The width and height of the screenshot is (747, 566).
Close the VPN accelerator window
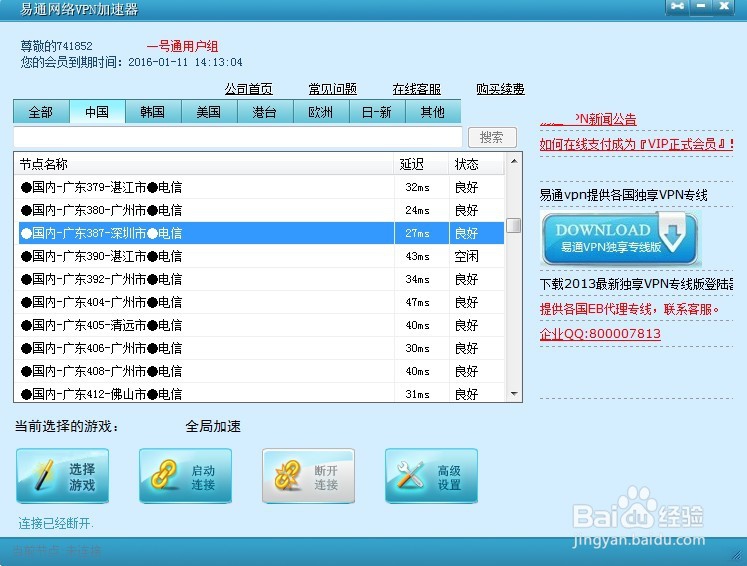(724, 6)
